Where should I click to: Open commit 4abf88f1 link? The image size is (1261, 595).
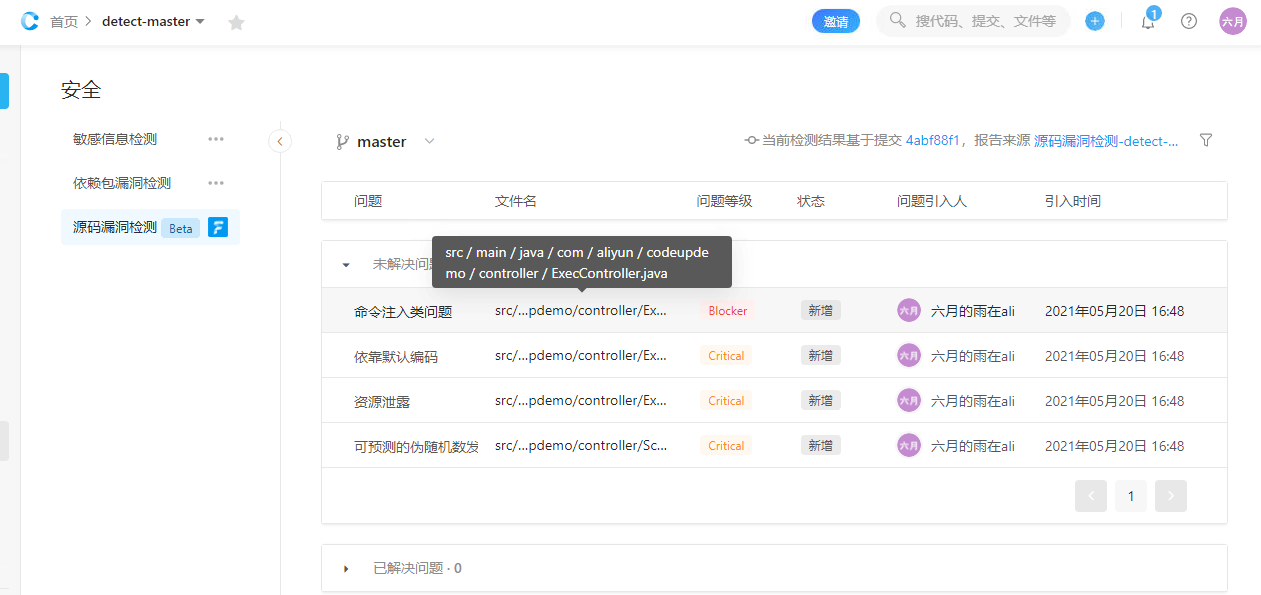pyautogui.click(x=933, y=141)
